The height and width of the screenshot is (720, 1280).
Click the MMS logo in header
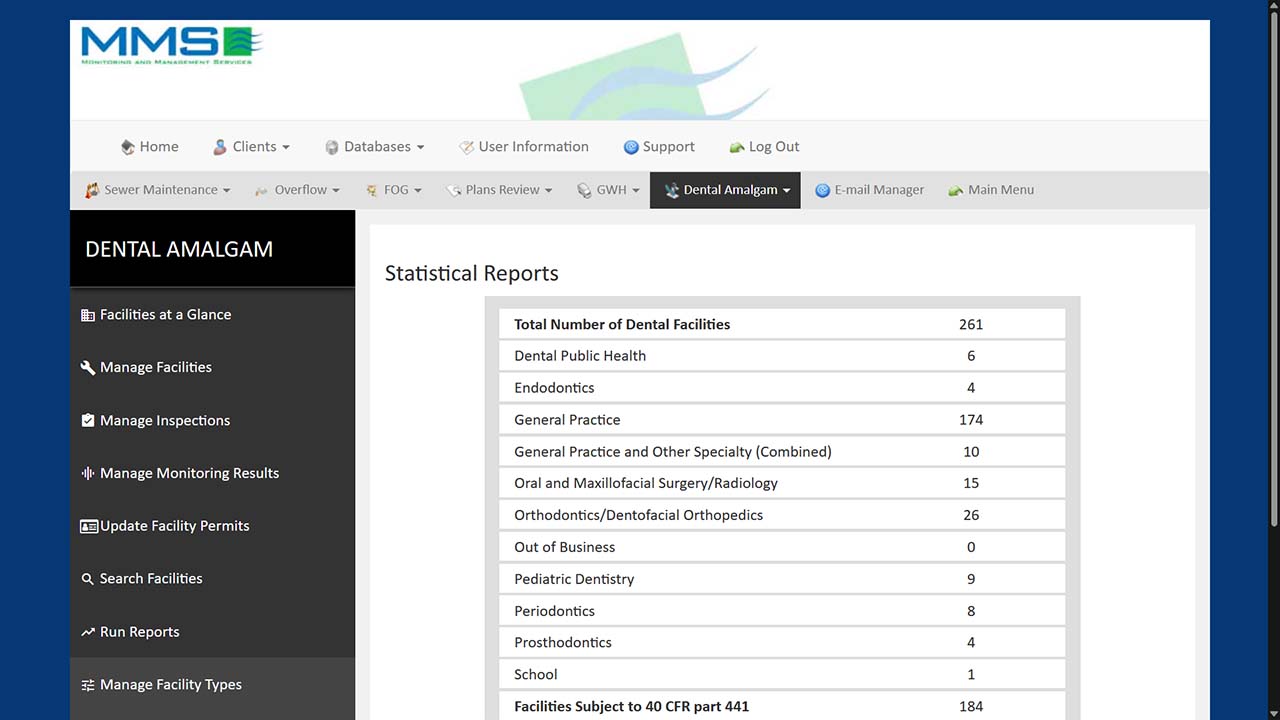pyautogui.click(x=171, y=45)
